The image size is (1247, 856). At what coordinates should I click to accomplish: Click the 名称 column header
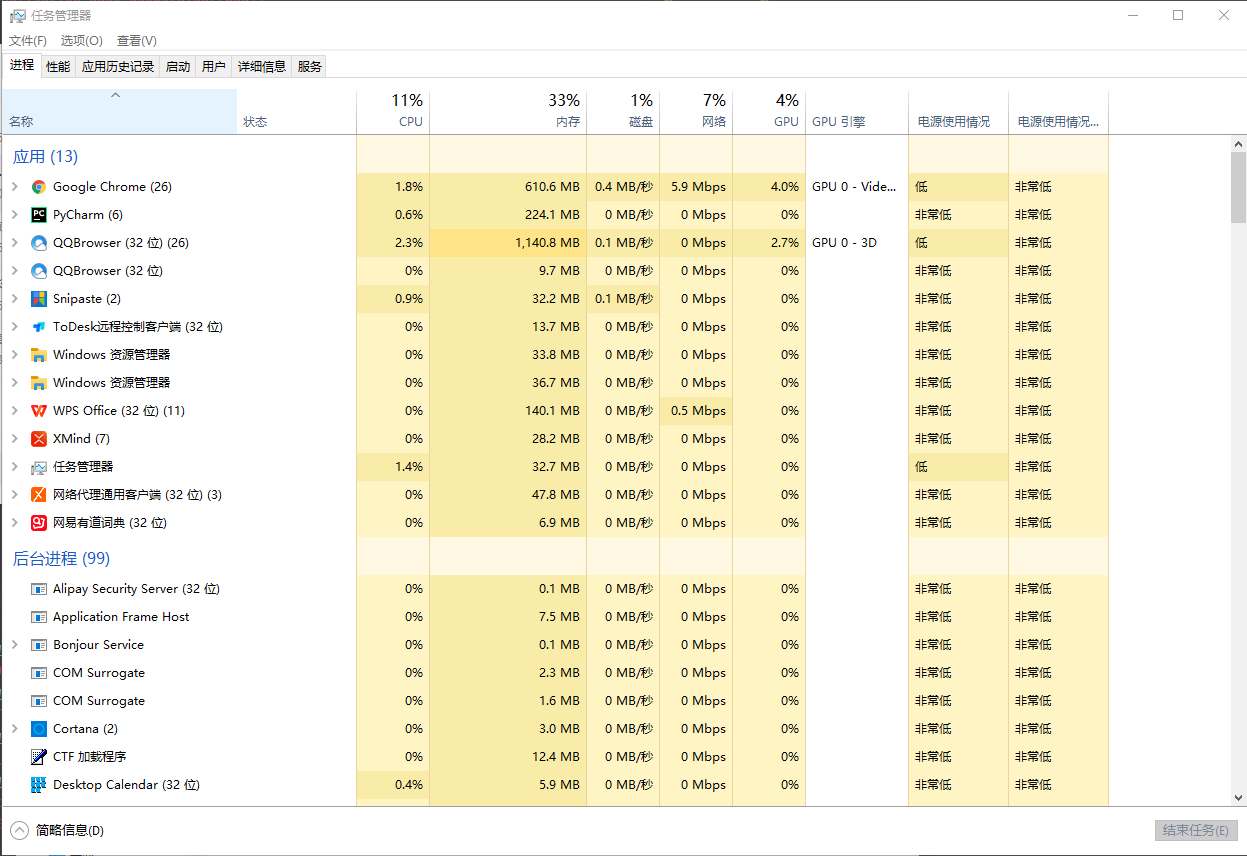click(x=120, y=111)
